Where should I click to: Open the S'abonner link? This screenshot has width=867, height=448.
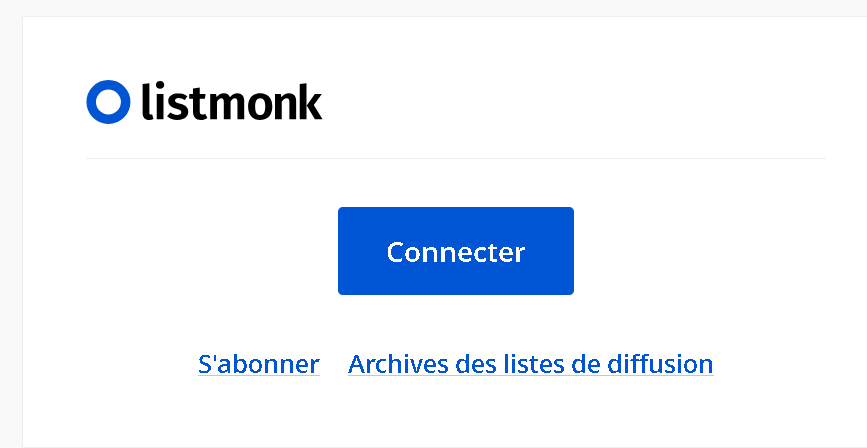(259, 364)
